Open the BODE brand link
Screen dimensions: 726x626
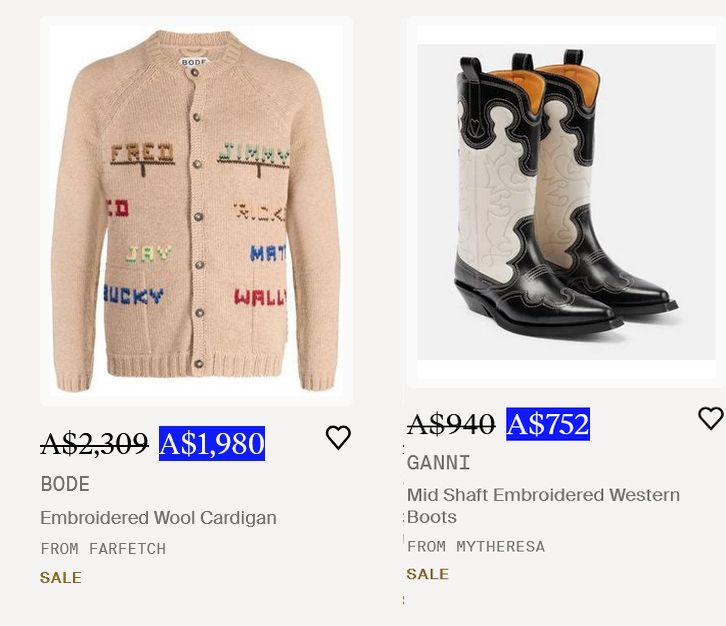click(65, 484)
